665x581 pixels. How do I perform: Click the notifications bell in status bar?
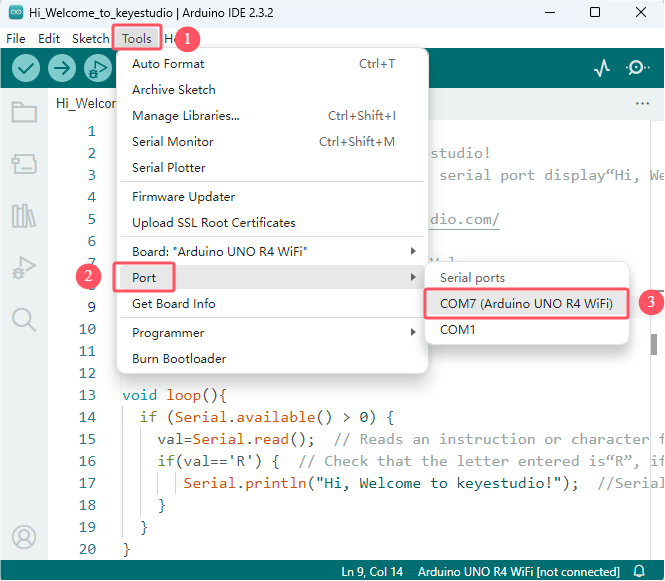pos(639,571)
